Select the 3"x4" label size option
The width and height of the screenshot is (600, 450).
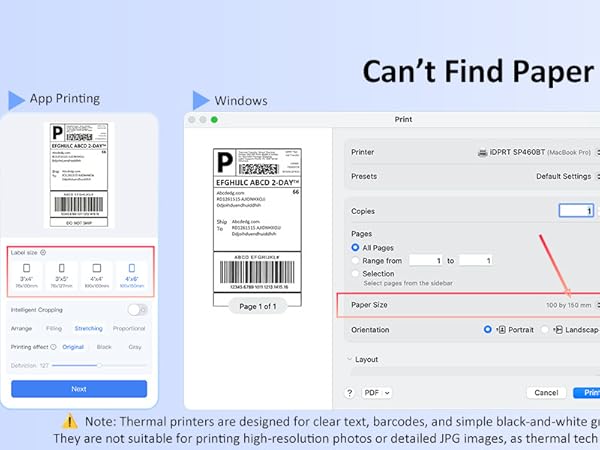[x=26, y=276]
